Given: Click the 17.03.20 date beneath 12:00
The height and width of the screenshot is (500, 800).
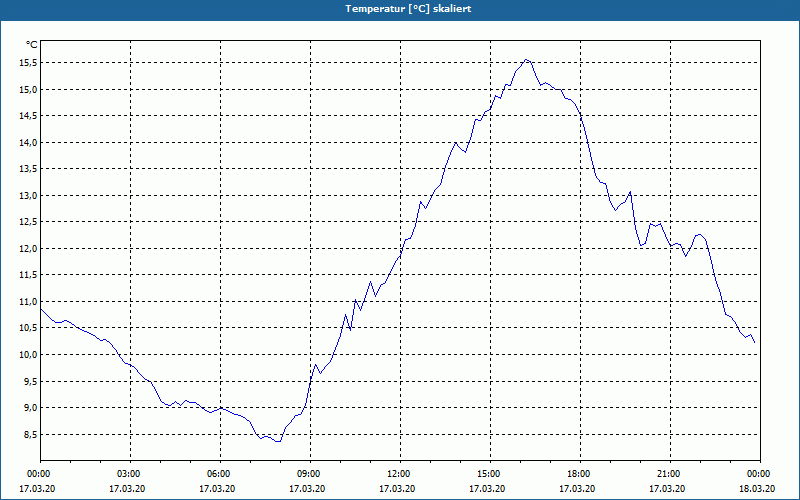Looking at the screenshot, I should [397, 489].
